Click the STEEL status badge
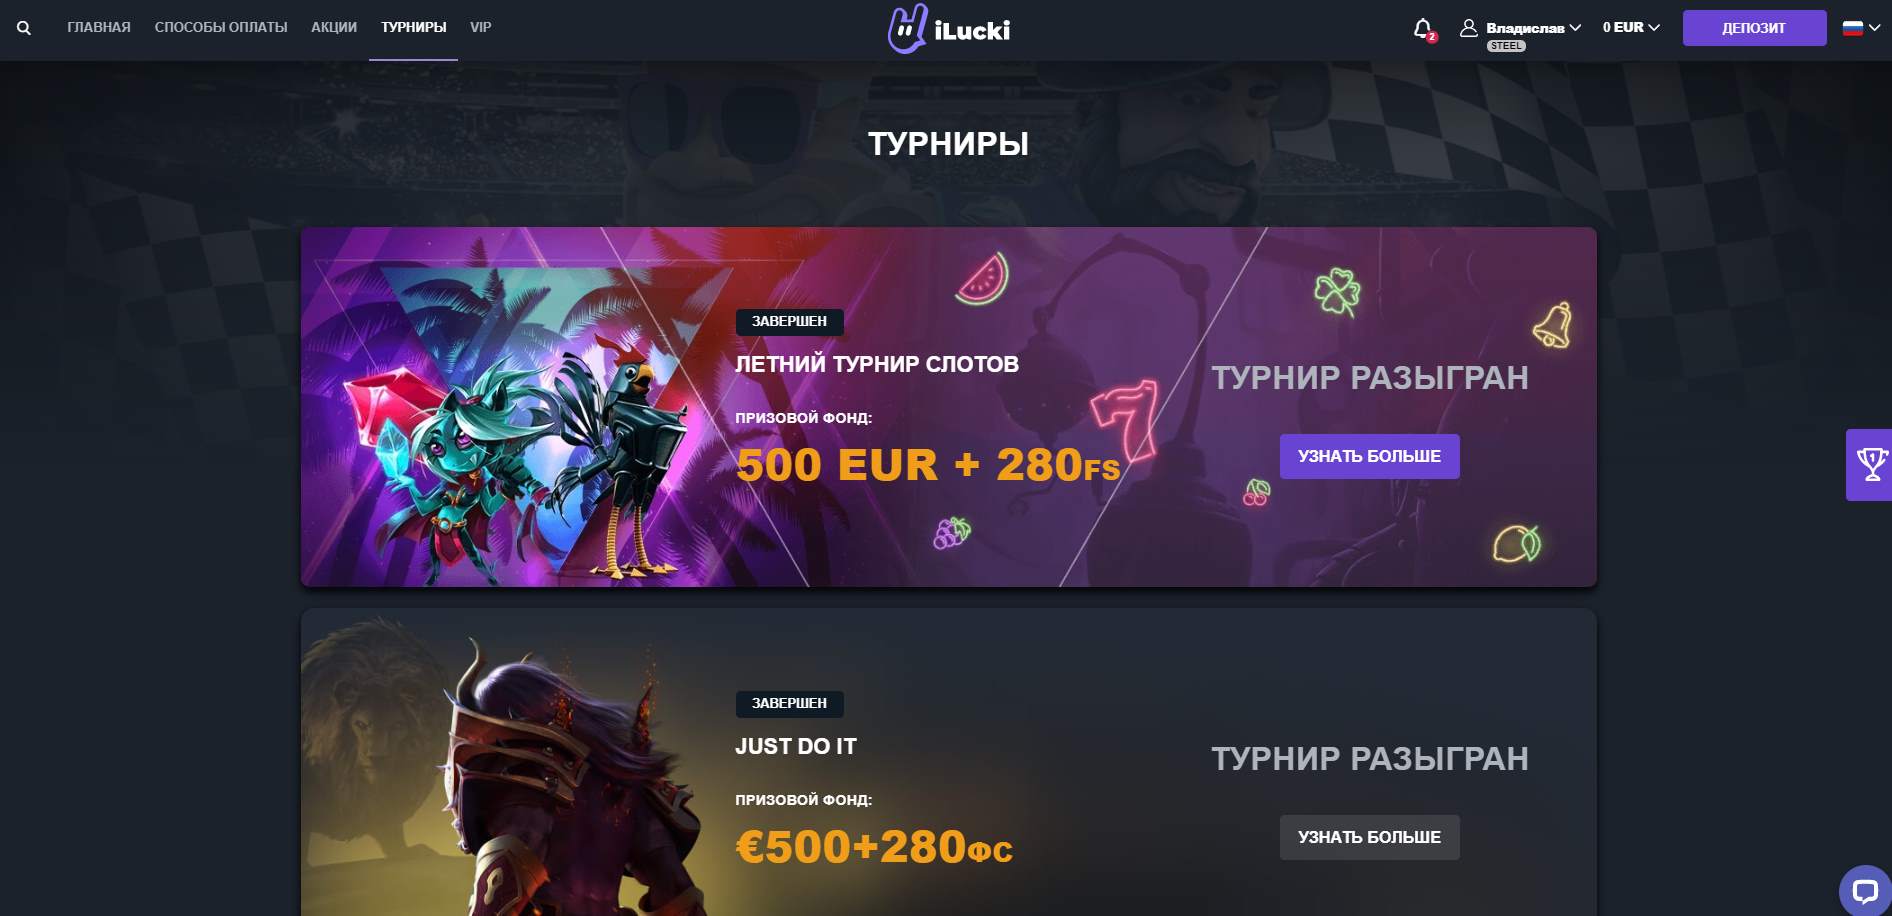 pos(1506,46)
